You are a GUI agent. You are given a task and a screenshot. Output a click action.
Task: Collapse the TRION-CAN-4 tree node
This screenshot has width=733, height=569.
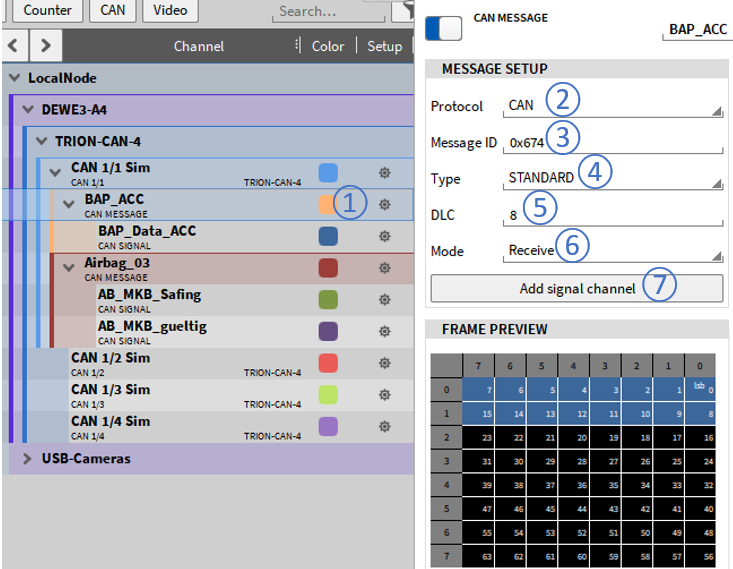coord(41,141)
